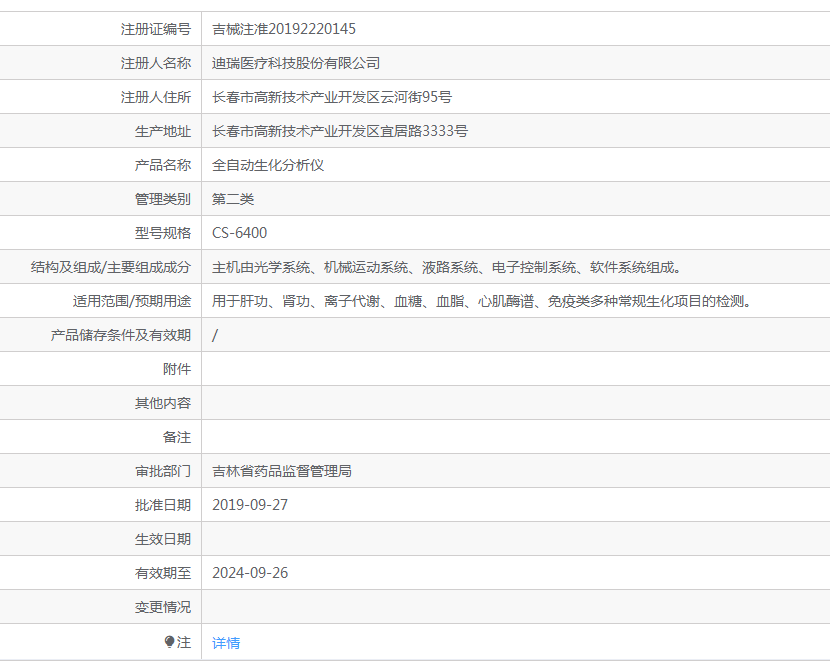Select expiry date 2024-09-26
This screenshot has width=830, height=665.
[250, 573]
